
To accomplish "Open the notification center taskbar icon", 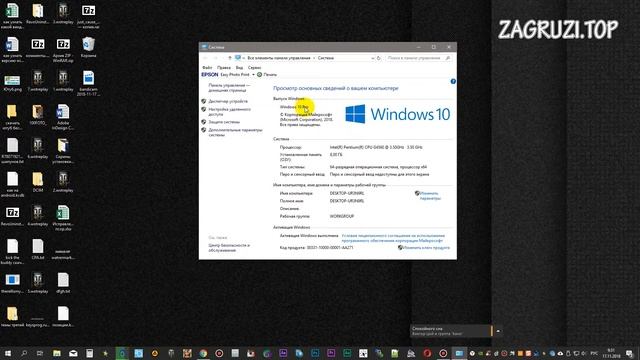I will 630,353.
